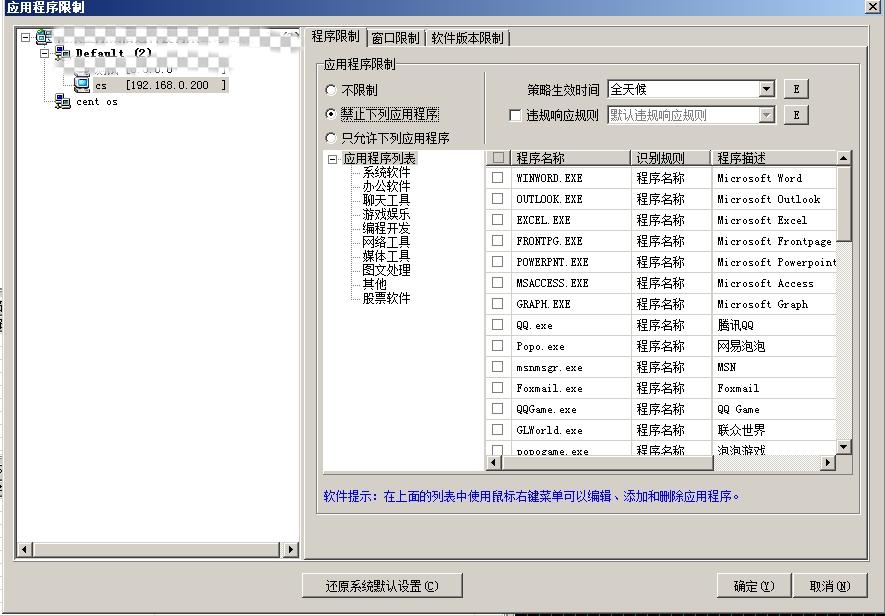Click the E button beside 策略生效时间

coord(795,89)
